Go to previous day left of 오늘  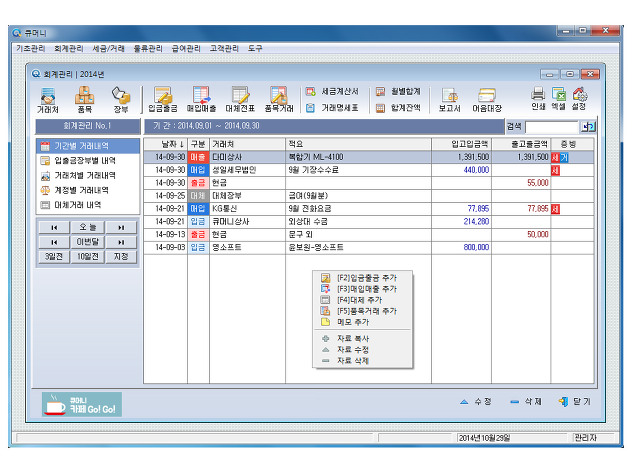54,227
